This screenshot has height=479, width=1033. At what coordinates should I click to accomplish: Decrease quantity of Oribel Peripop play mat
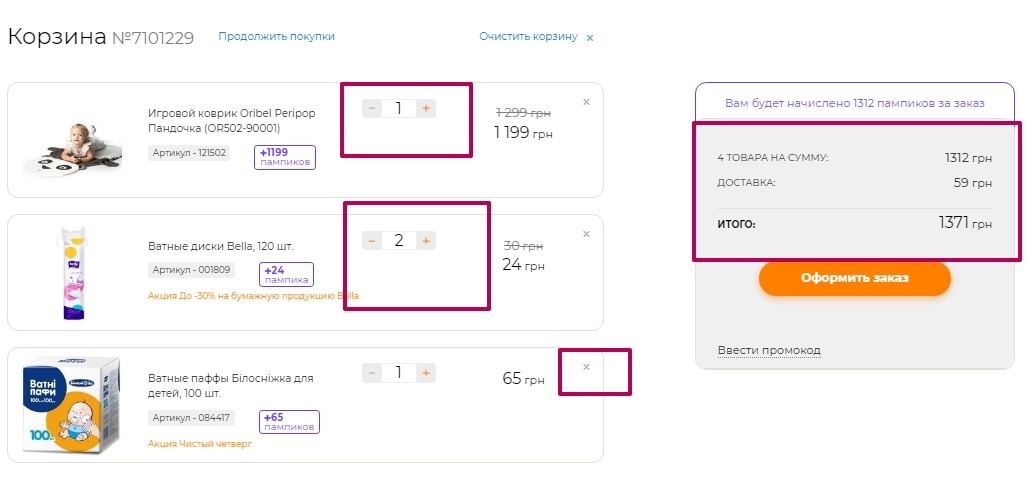click(371, 108)
